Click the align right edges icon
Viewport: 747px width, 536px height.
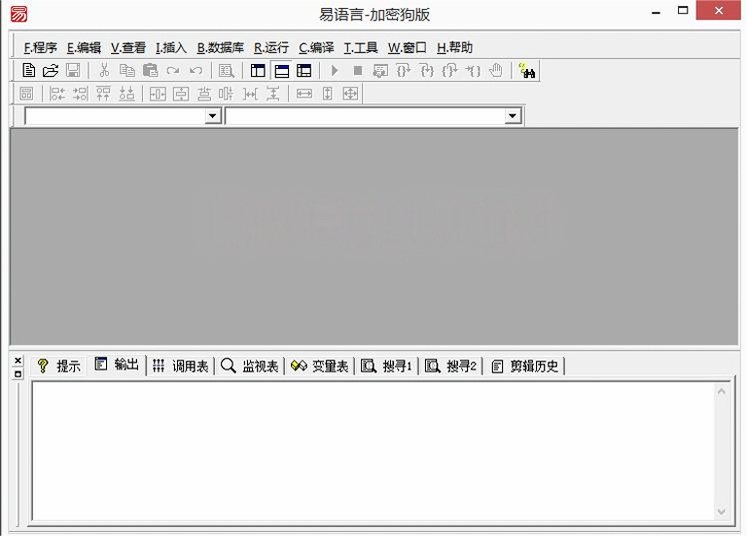point(81,93)
